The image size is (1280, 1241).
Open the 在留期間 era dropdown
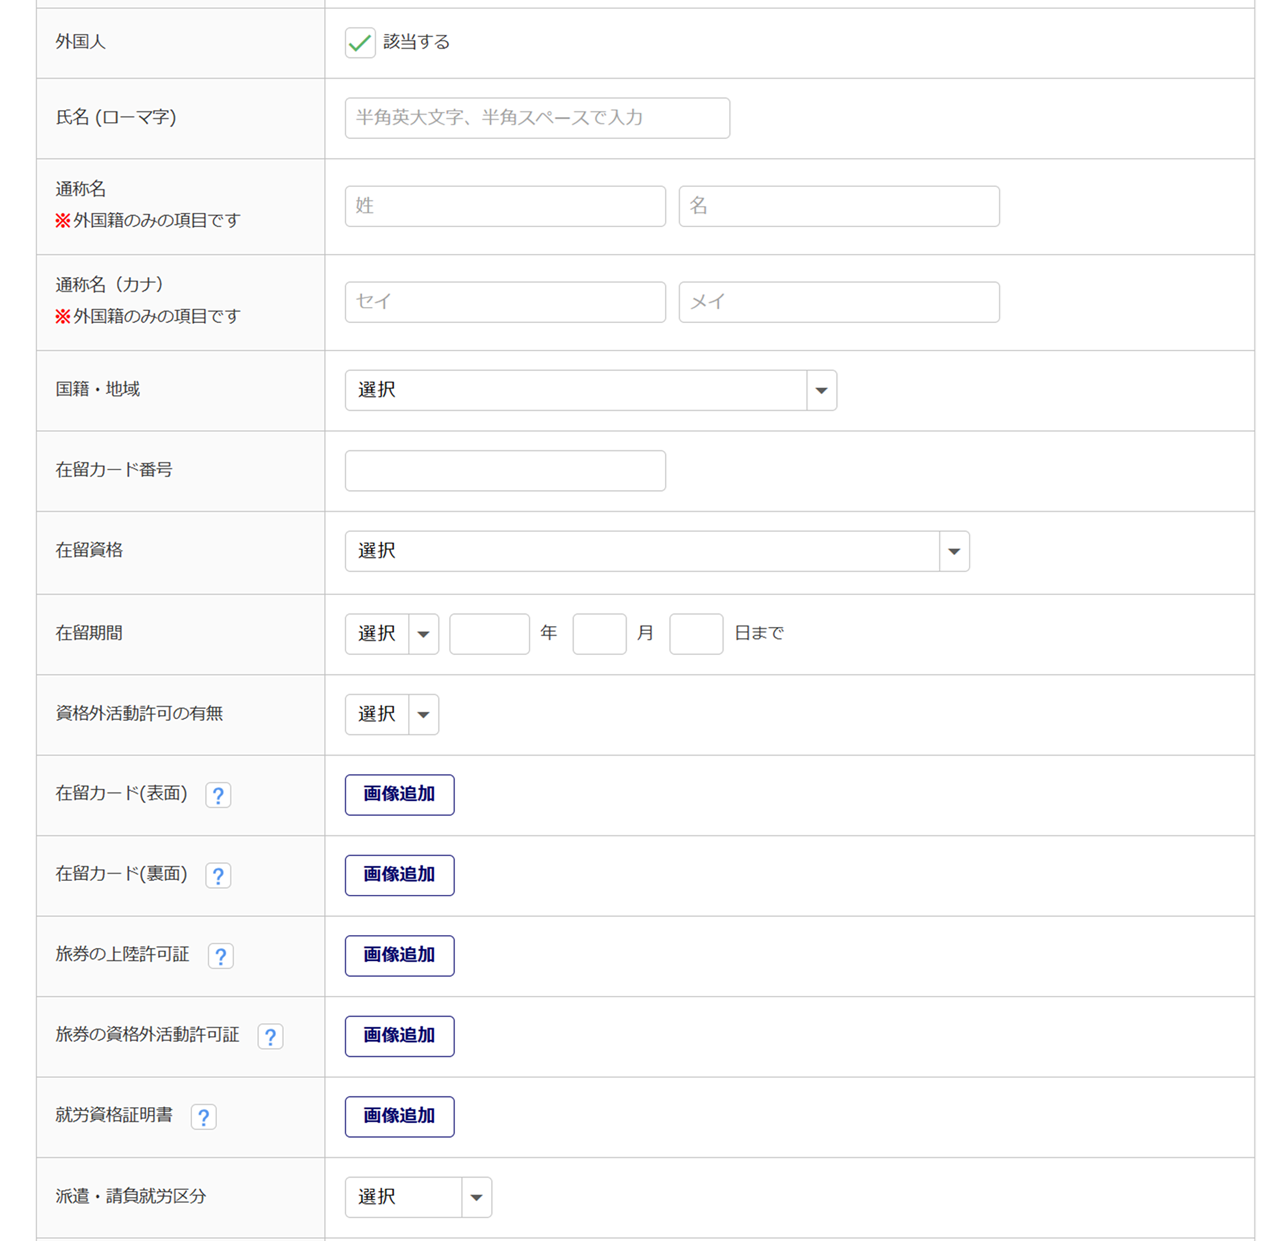pyautogui.click(x=391, y=634)
